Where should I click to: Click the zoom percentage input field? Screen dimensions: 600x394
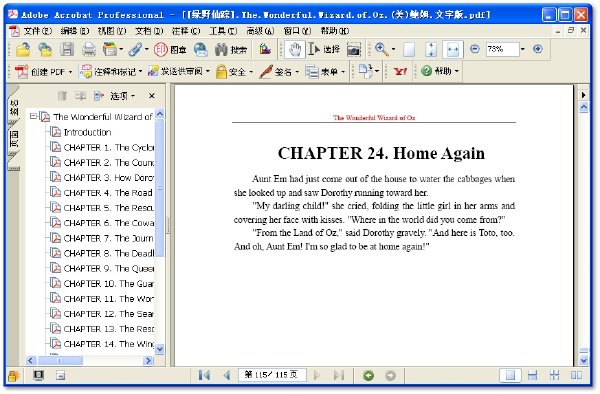coord(502,49)
